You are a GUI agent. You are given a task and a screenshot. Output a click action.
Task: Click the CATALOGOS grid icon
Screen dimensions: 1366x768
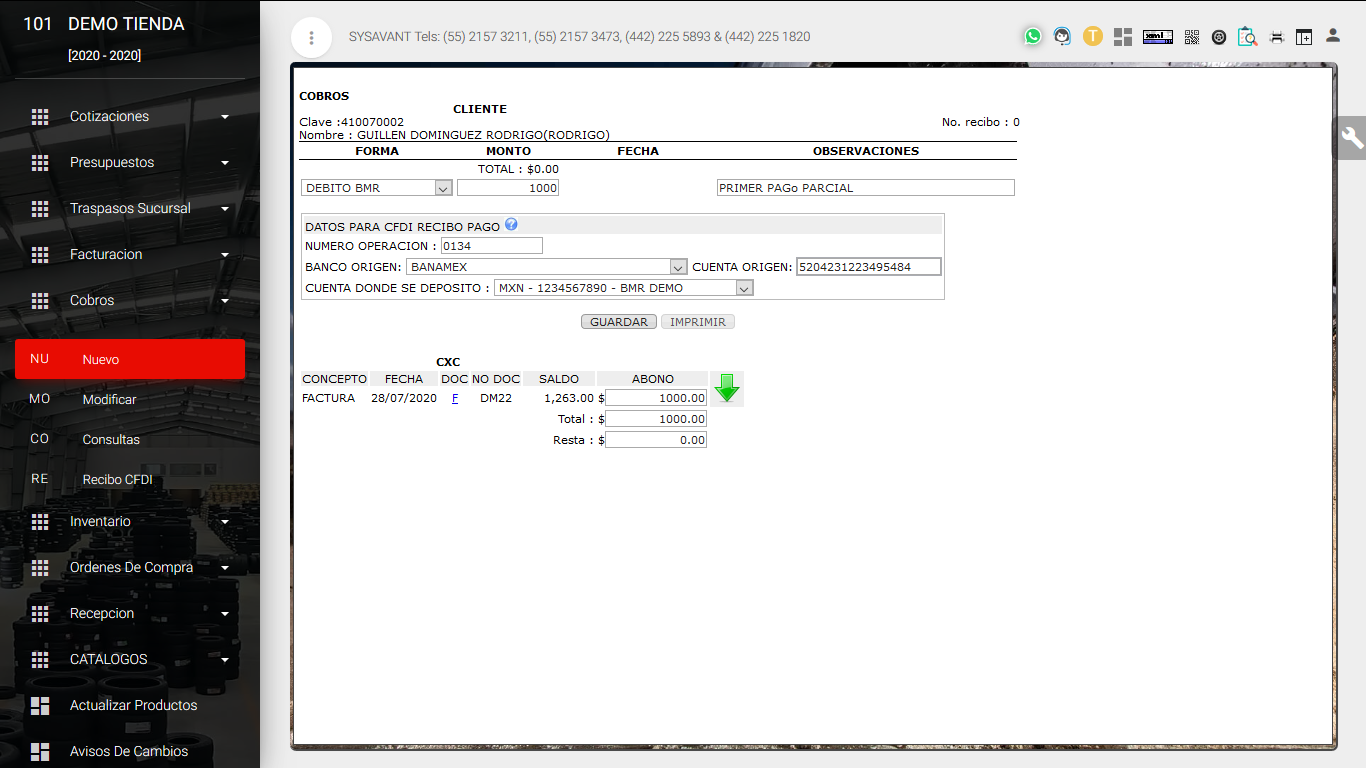point(40,660)
